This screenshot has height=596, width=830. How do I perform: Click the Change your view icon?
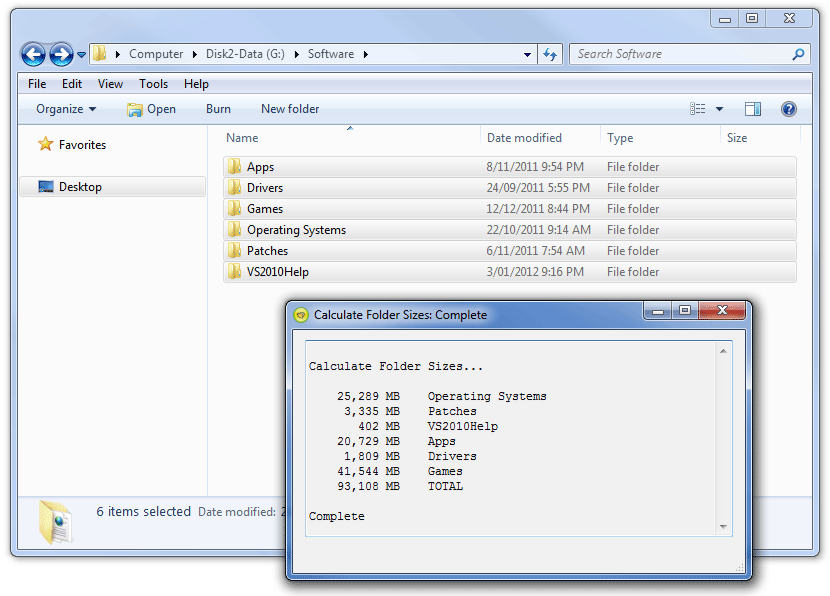click(x=698, y=109)
